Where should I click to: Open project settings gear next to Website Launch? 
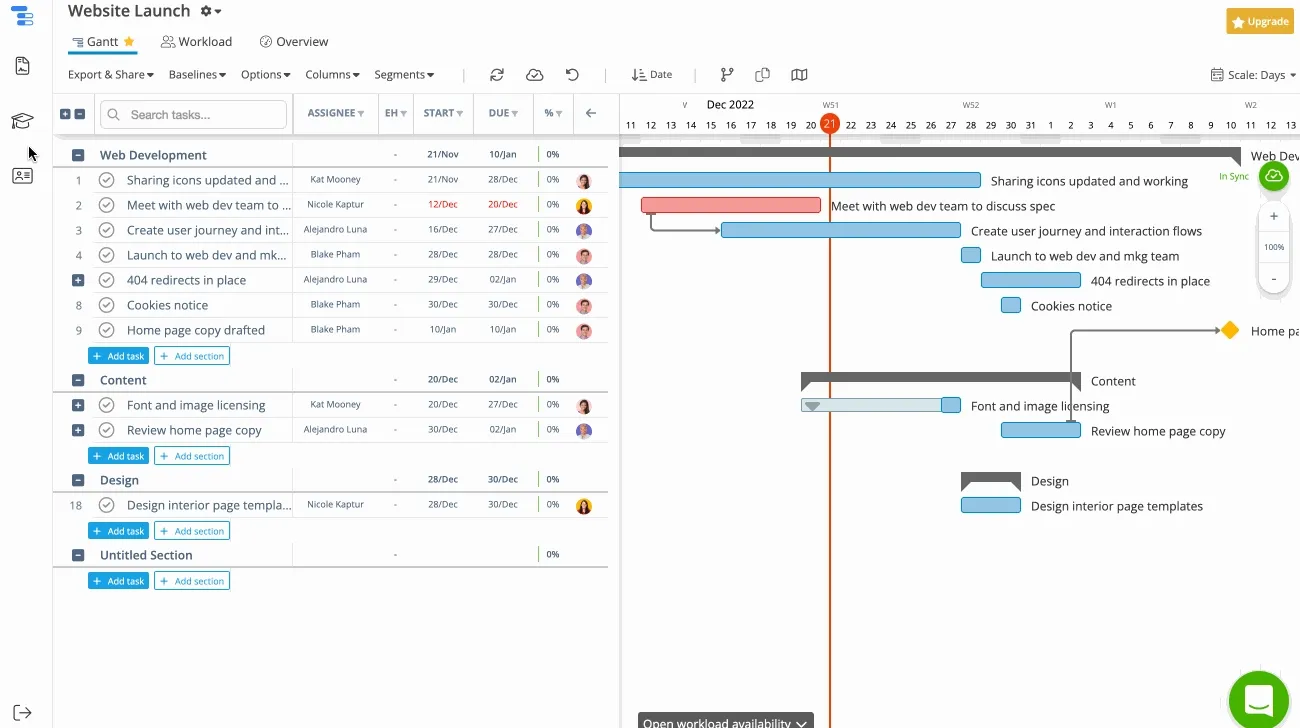click(x=210, y=11)
